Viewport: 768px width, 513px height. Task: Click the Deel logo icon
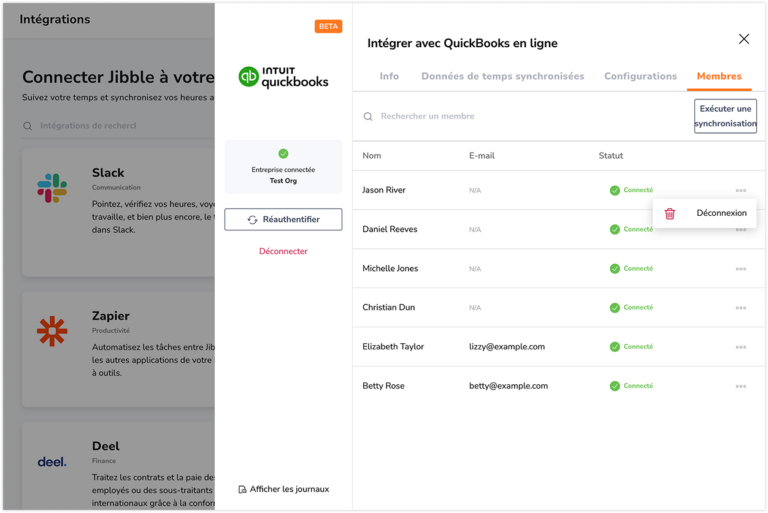(52, 461)
